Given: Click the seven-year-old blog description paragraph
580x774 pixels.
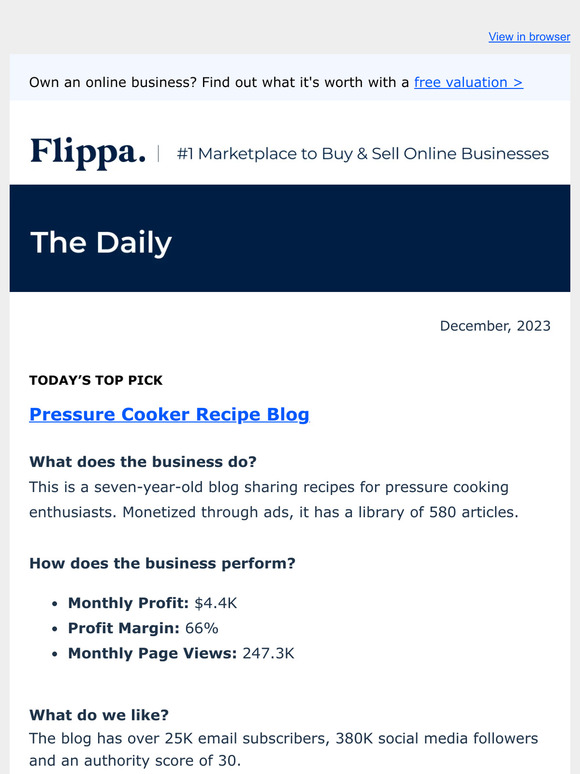Looking at the screenshot, I should coord(274,500).
